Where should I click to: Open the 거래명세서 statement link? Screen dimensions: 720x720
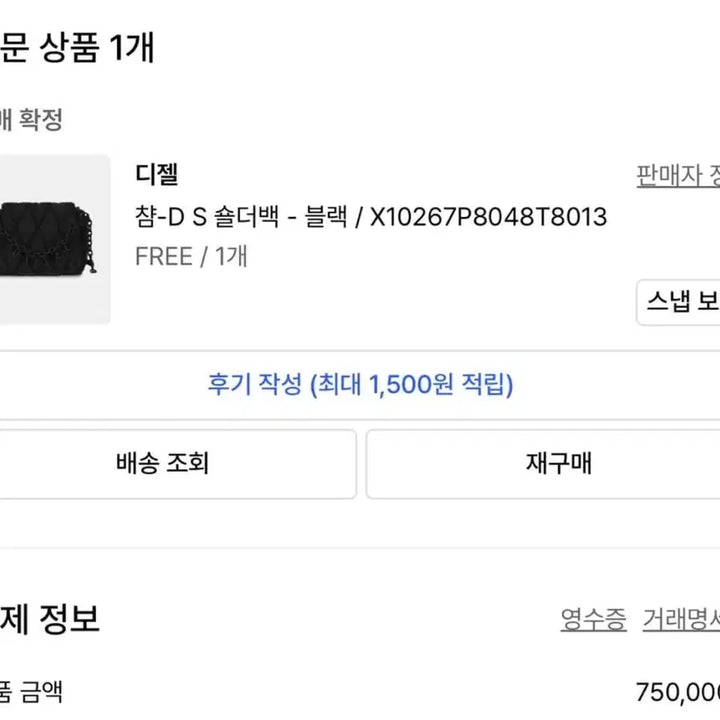(x=682, y=619)
